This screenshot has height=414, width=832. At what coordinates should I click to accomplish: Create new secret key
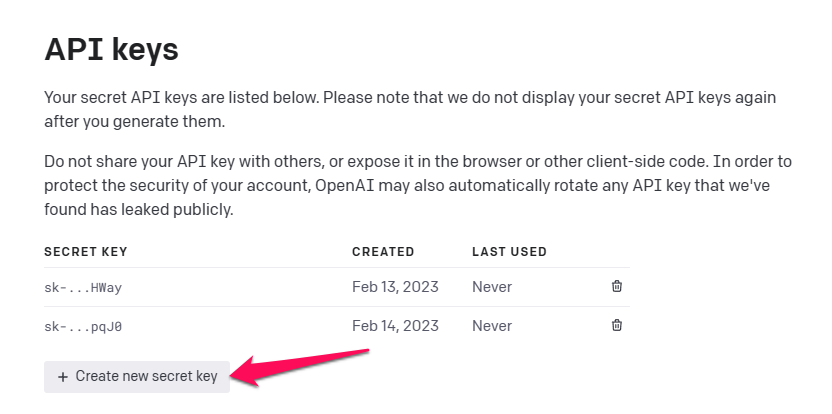(x=137, y=377)
